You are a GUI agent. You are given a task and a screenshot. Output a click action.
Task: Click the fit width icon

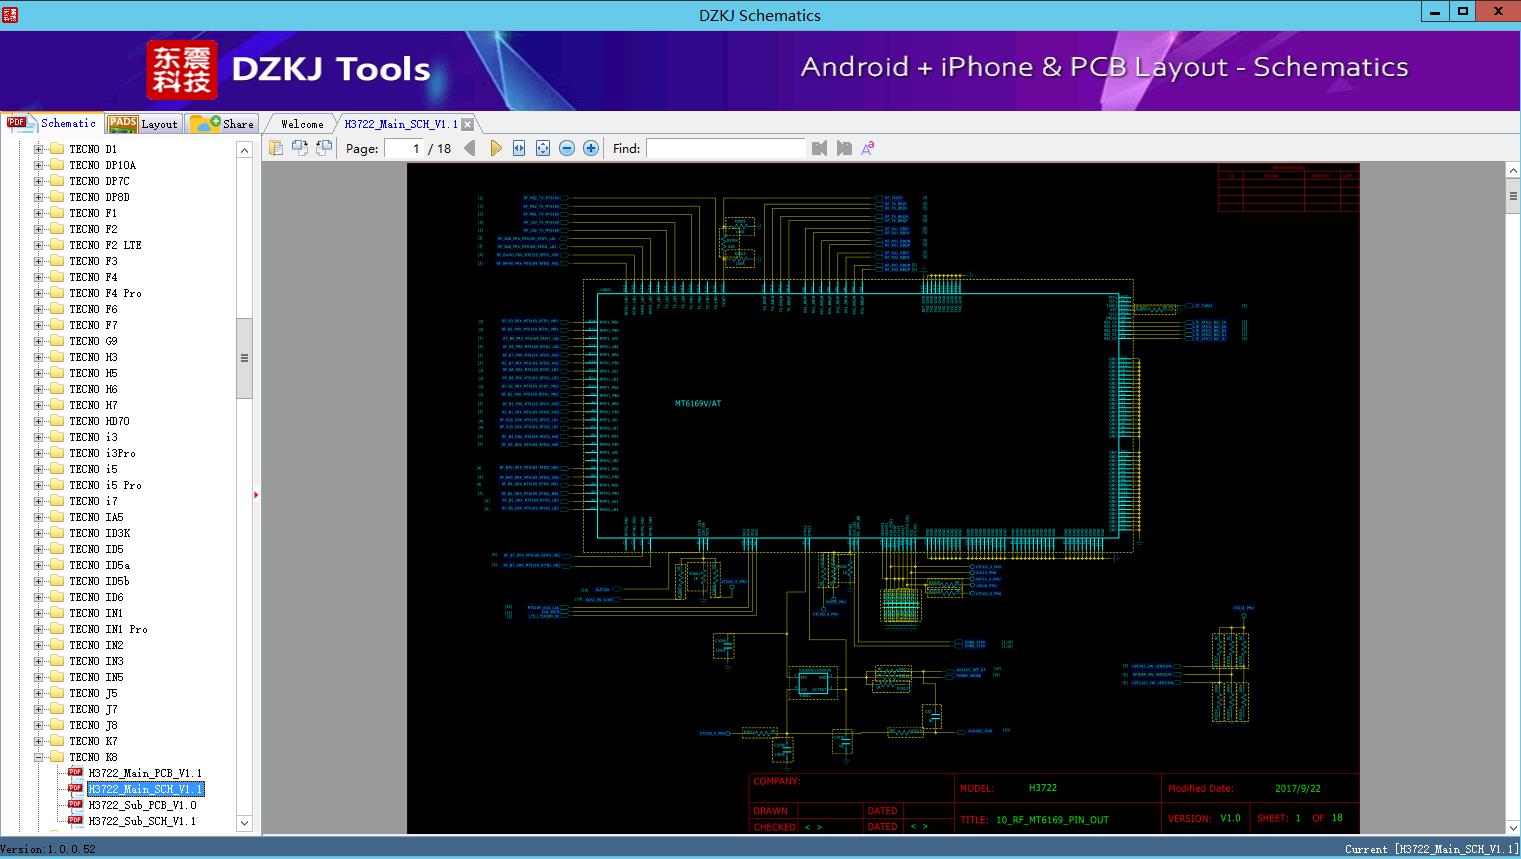pyautogui.click(x=519, y=148)
